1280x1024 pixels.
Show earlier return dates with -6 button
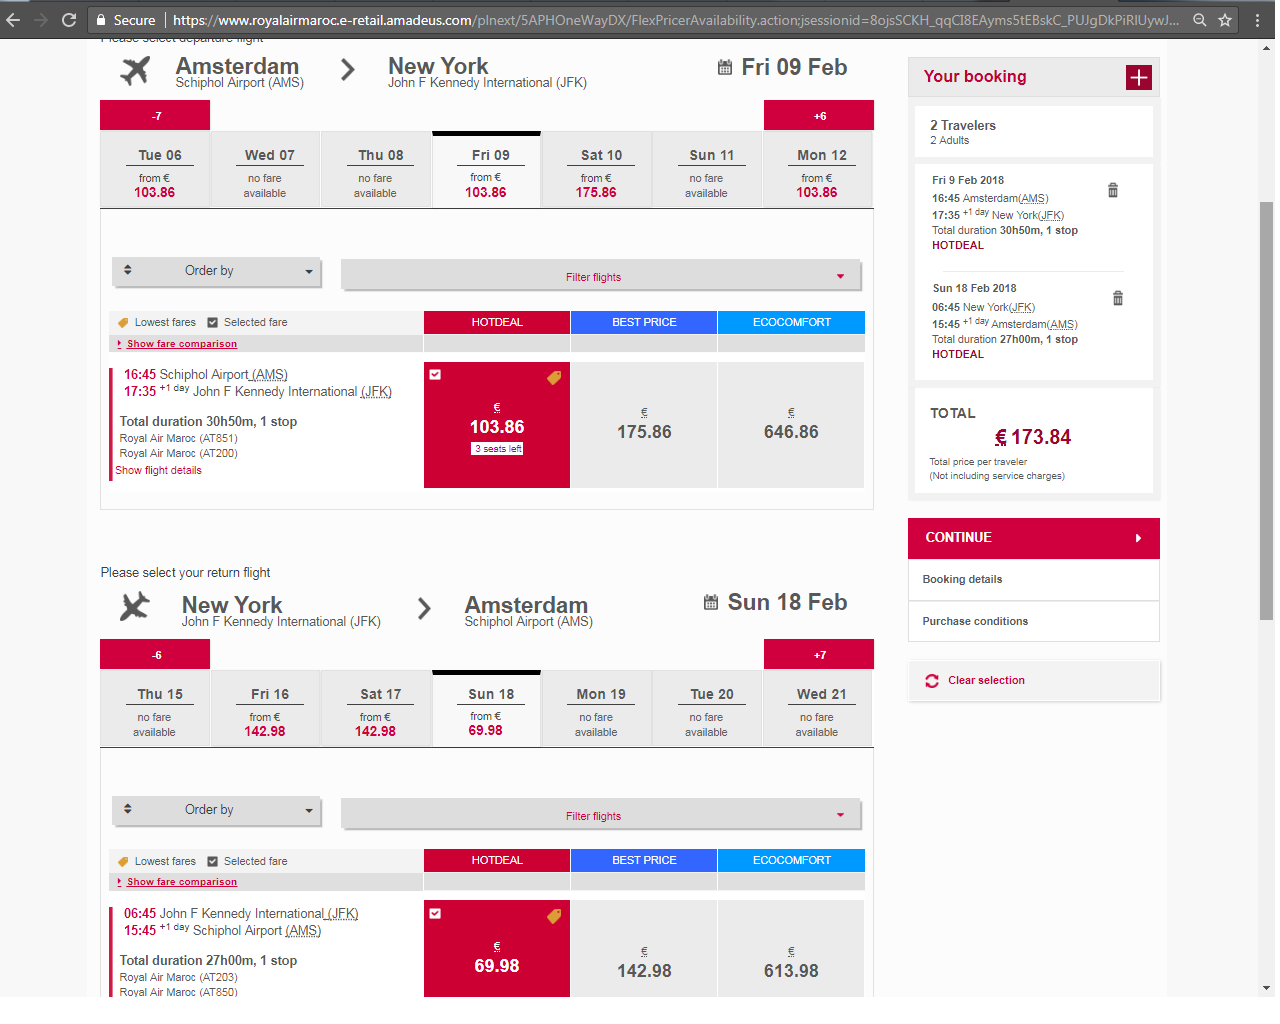click(x=155, y=655)
